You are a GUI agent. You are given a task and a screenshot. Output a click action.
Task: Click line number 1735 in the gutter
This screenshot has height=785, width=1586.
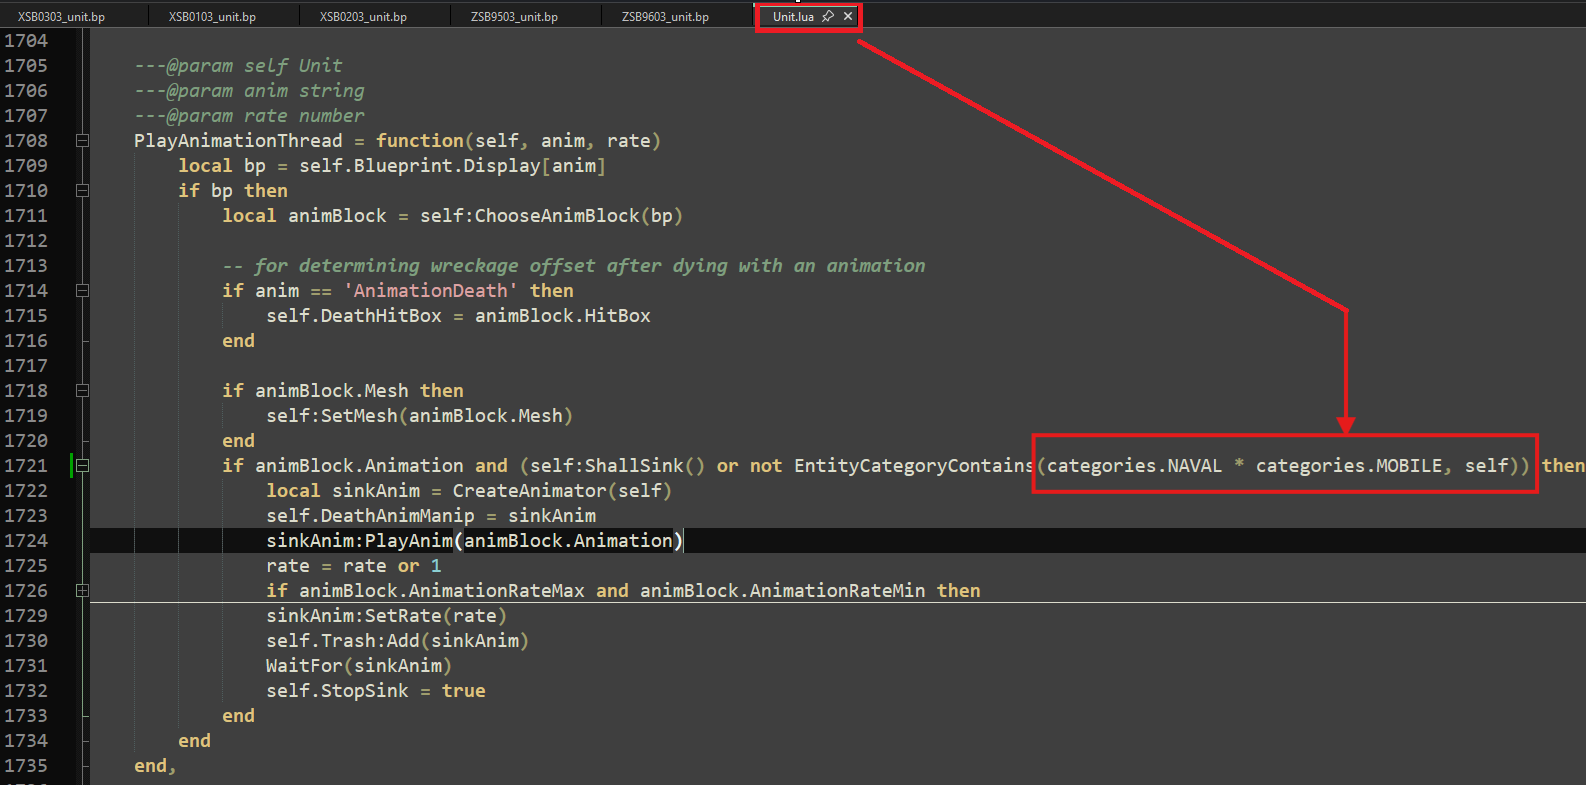[26, 766]
